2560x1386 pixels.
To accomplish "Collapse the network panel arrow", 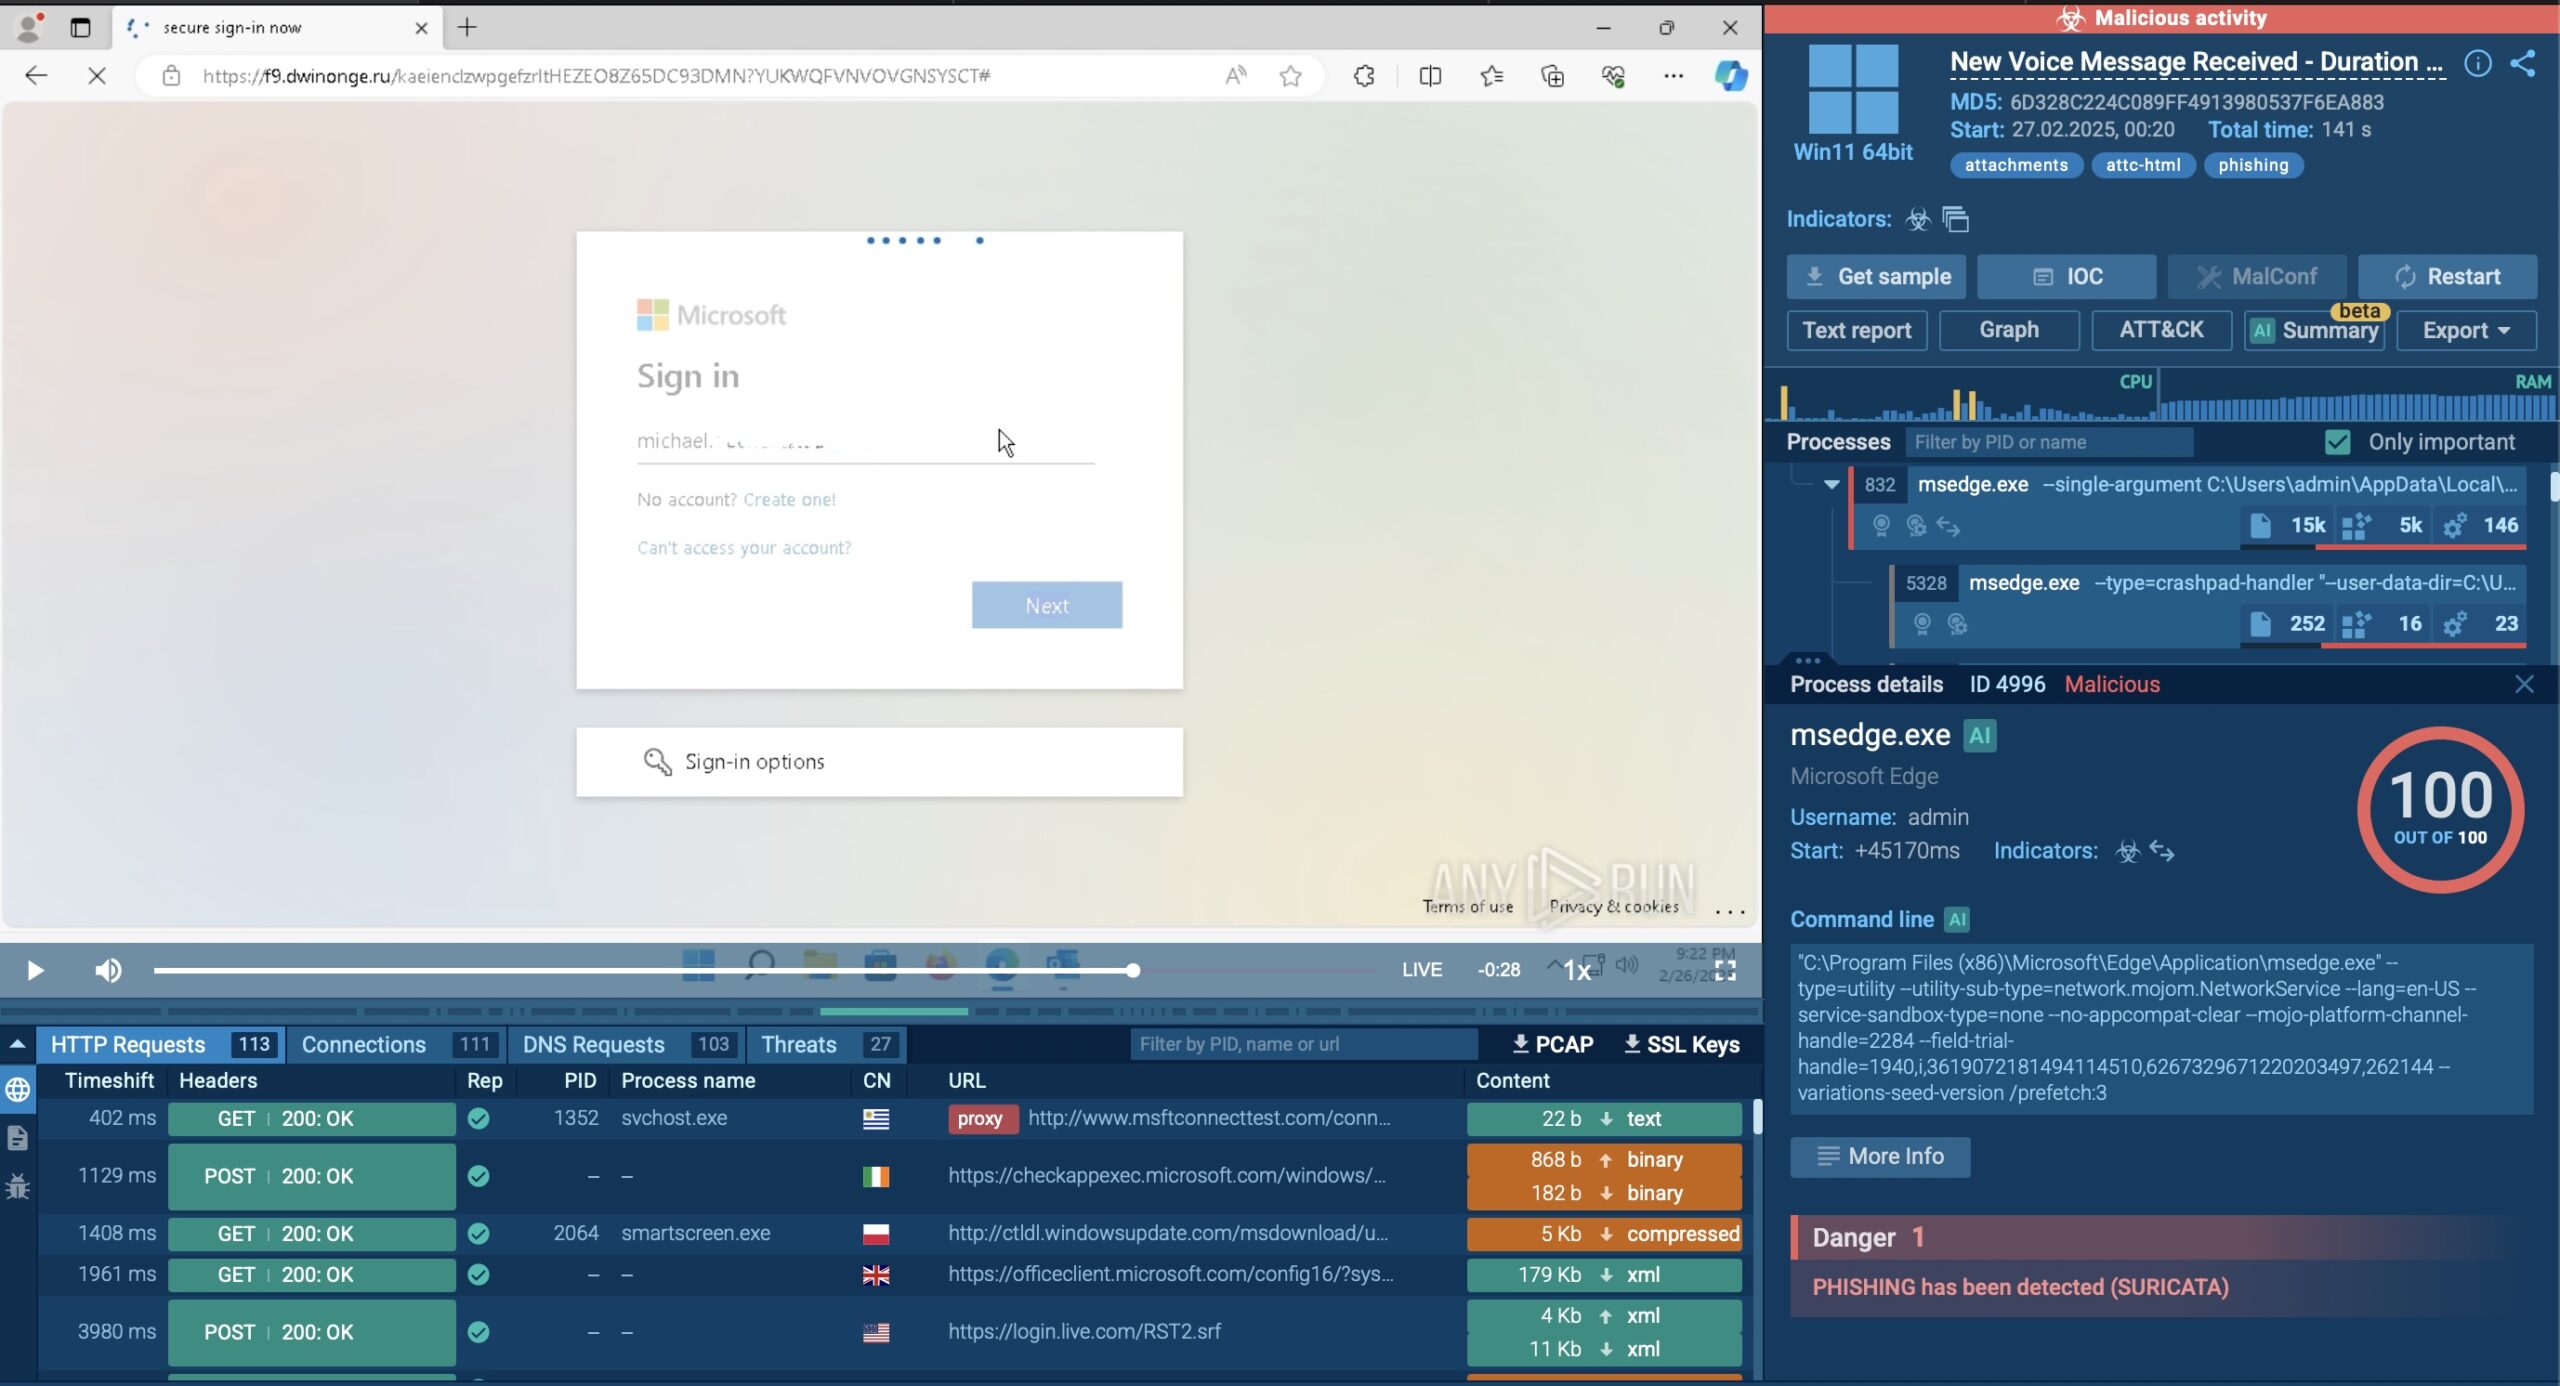I will 17,1044.
